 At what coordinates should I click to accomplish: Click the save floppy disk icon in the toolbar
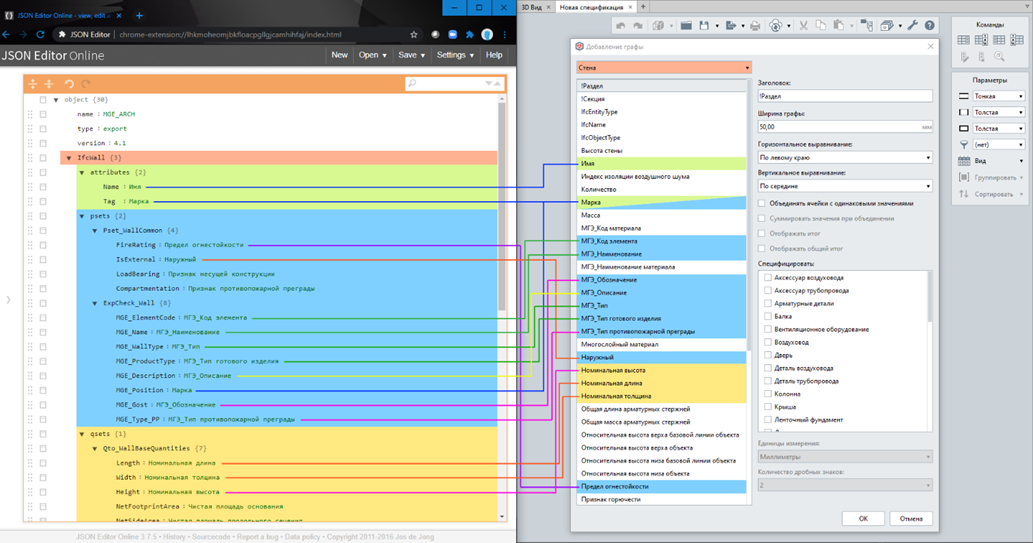pyautogui.click(x=706, y=26)
